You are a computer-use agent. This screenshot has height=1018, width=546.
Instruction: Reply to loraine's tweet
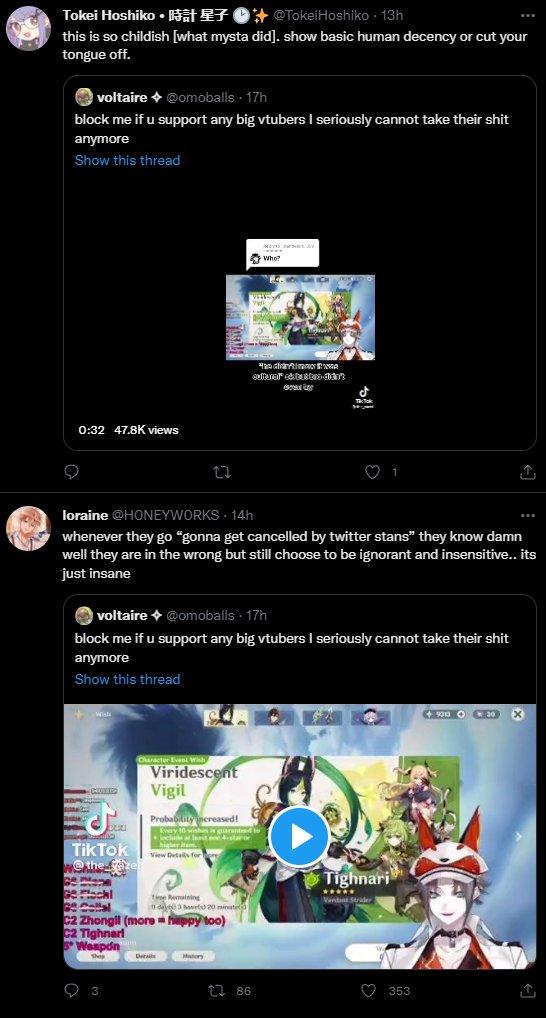[x=71, y=990]
